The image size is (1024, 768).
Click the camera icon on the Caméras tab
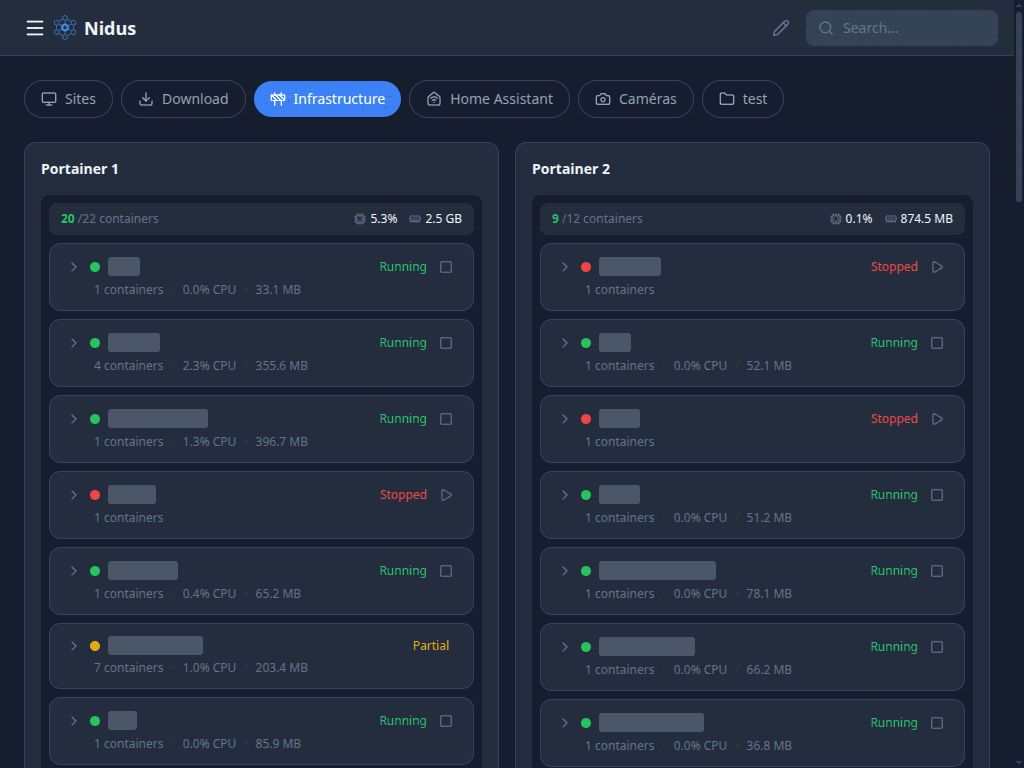point(602,98)
